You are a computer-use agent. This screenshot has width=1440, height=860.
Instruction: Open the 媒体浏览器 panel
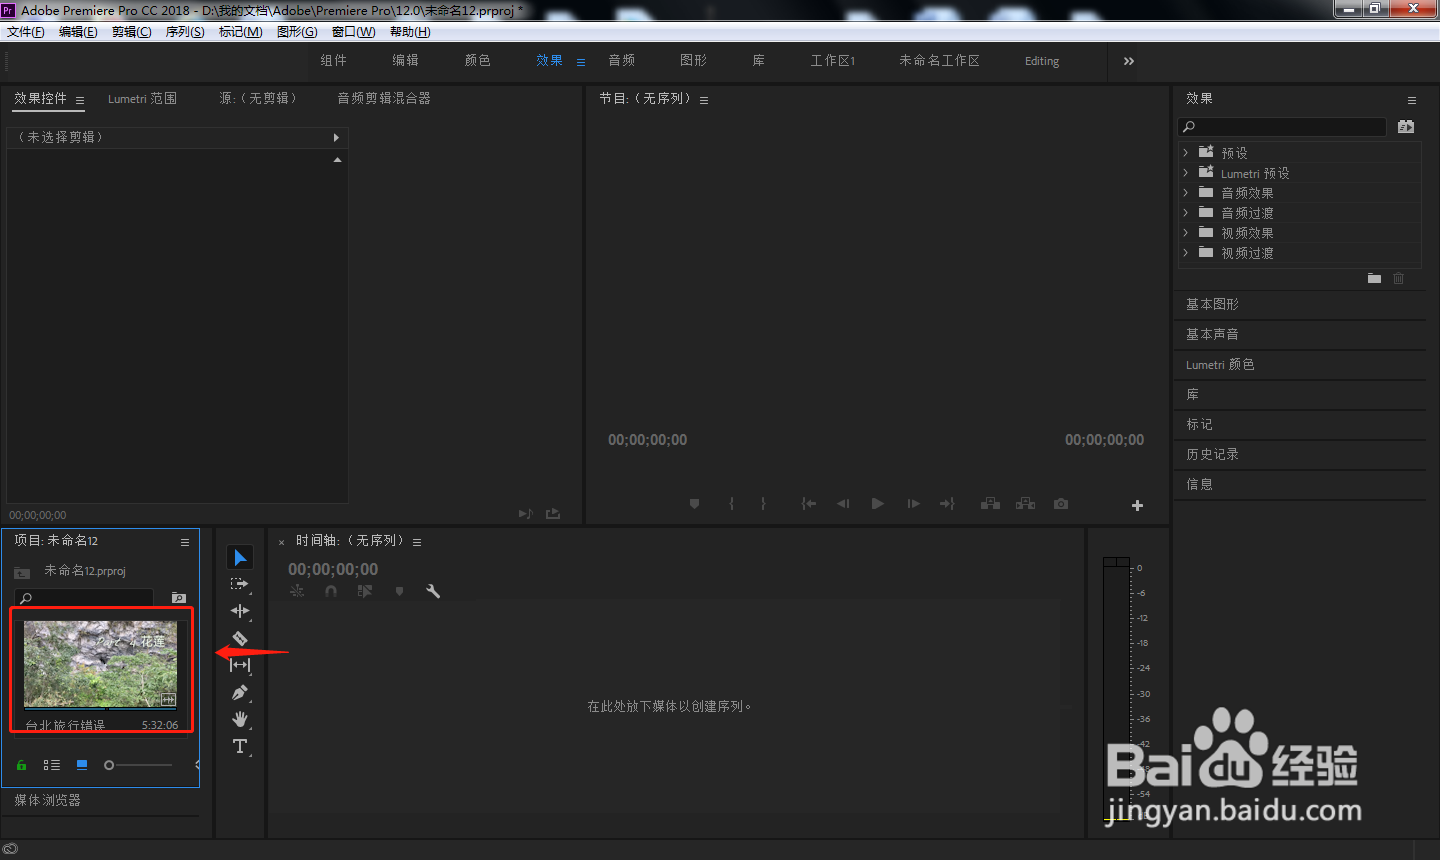(x=48, y=800)
